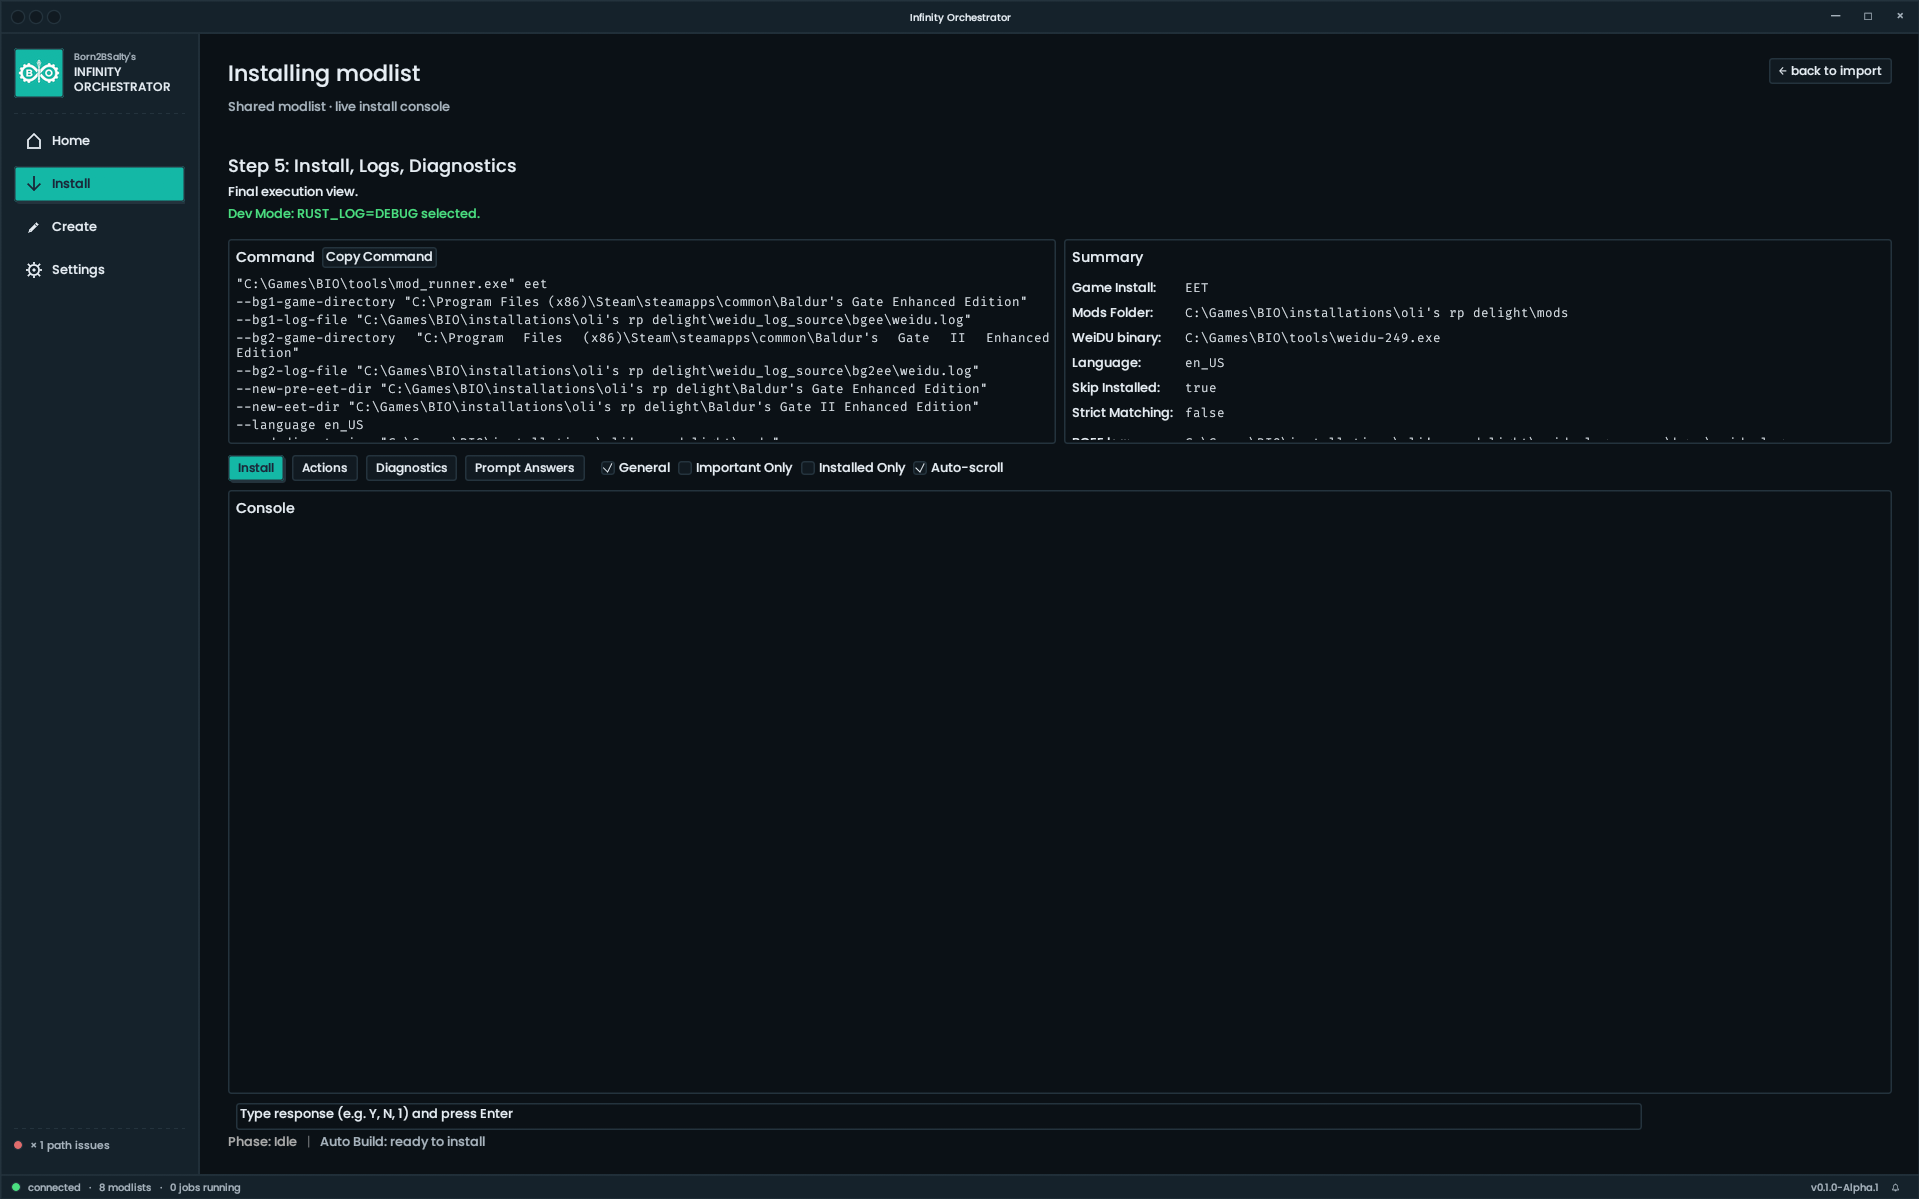Switch to the Actions tab

[x=324, y=468]
